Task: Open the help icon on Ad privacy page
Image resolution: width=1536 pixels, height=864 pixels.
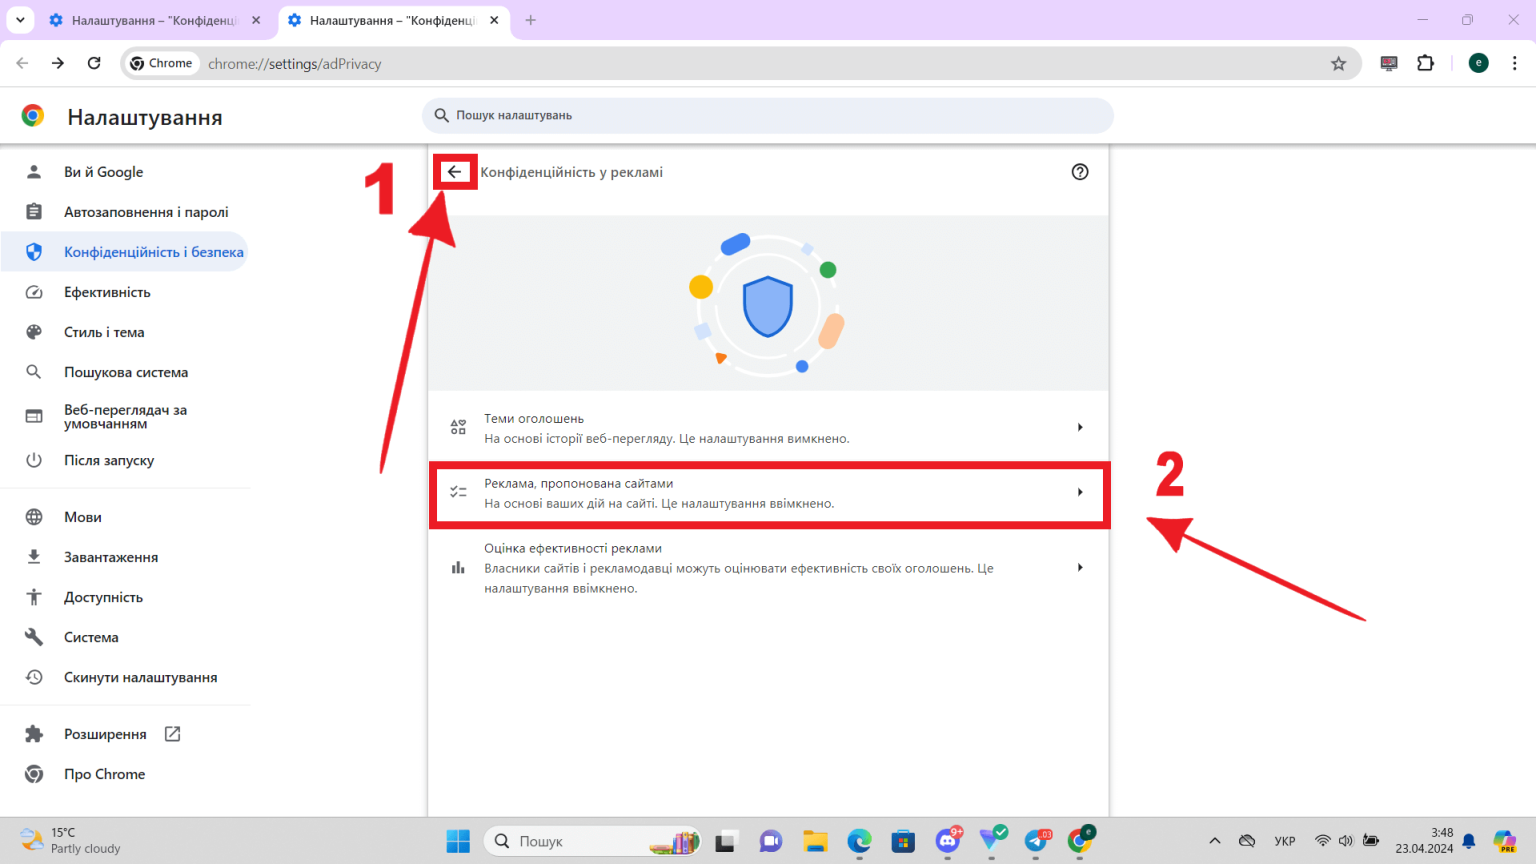Action: 1080,172
